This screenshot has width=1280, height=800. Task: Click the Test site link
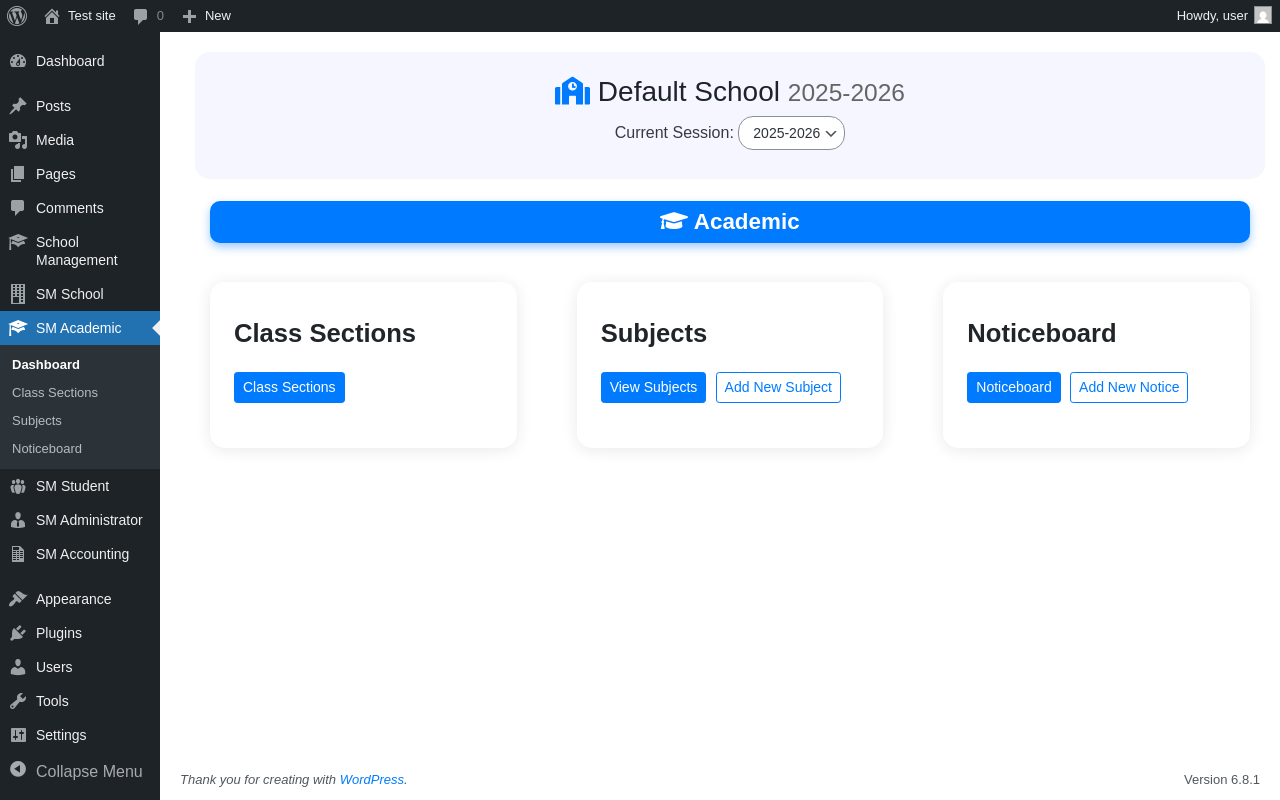pos(92,16)
